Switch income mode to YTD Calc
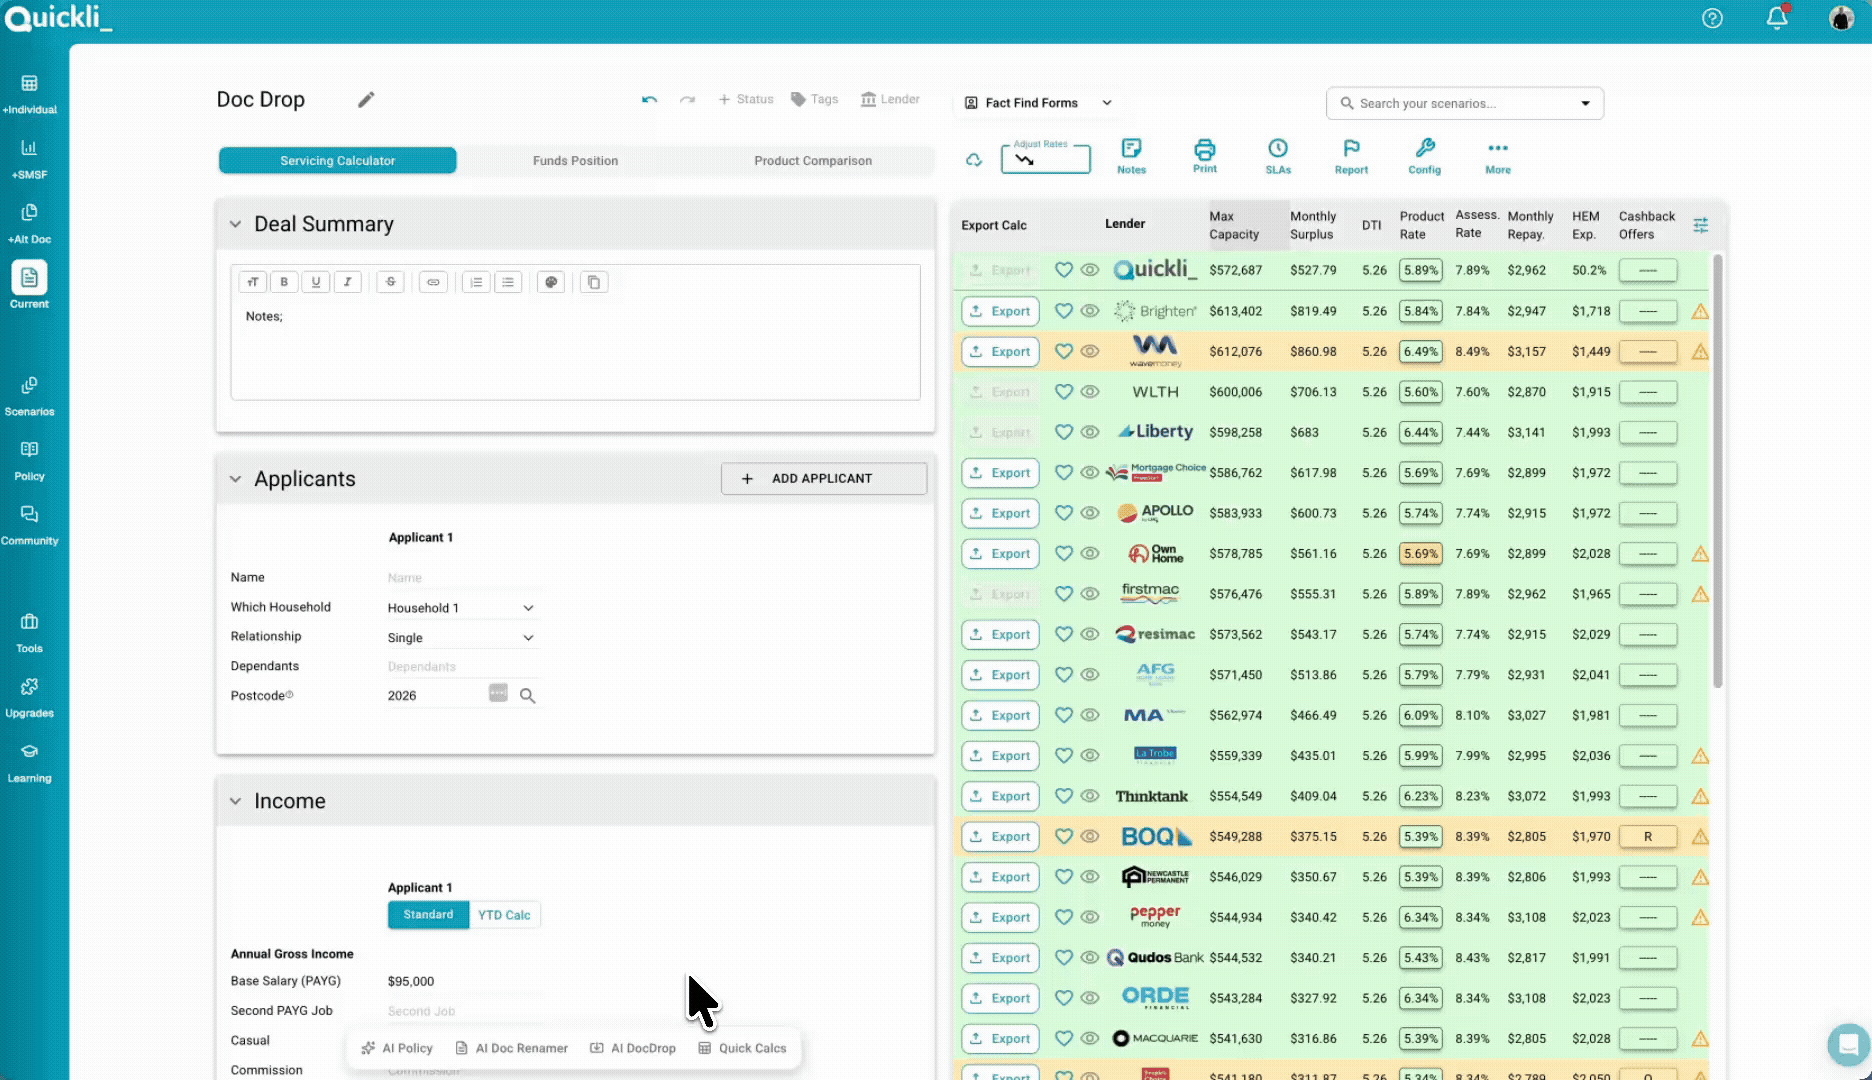Screen dimensions: 1872x1080 [505, 914]
